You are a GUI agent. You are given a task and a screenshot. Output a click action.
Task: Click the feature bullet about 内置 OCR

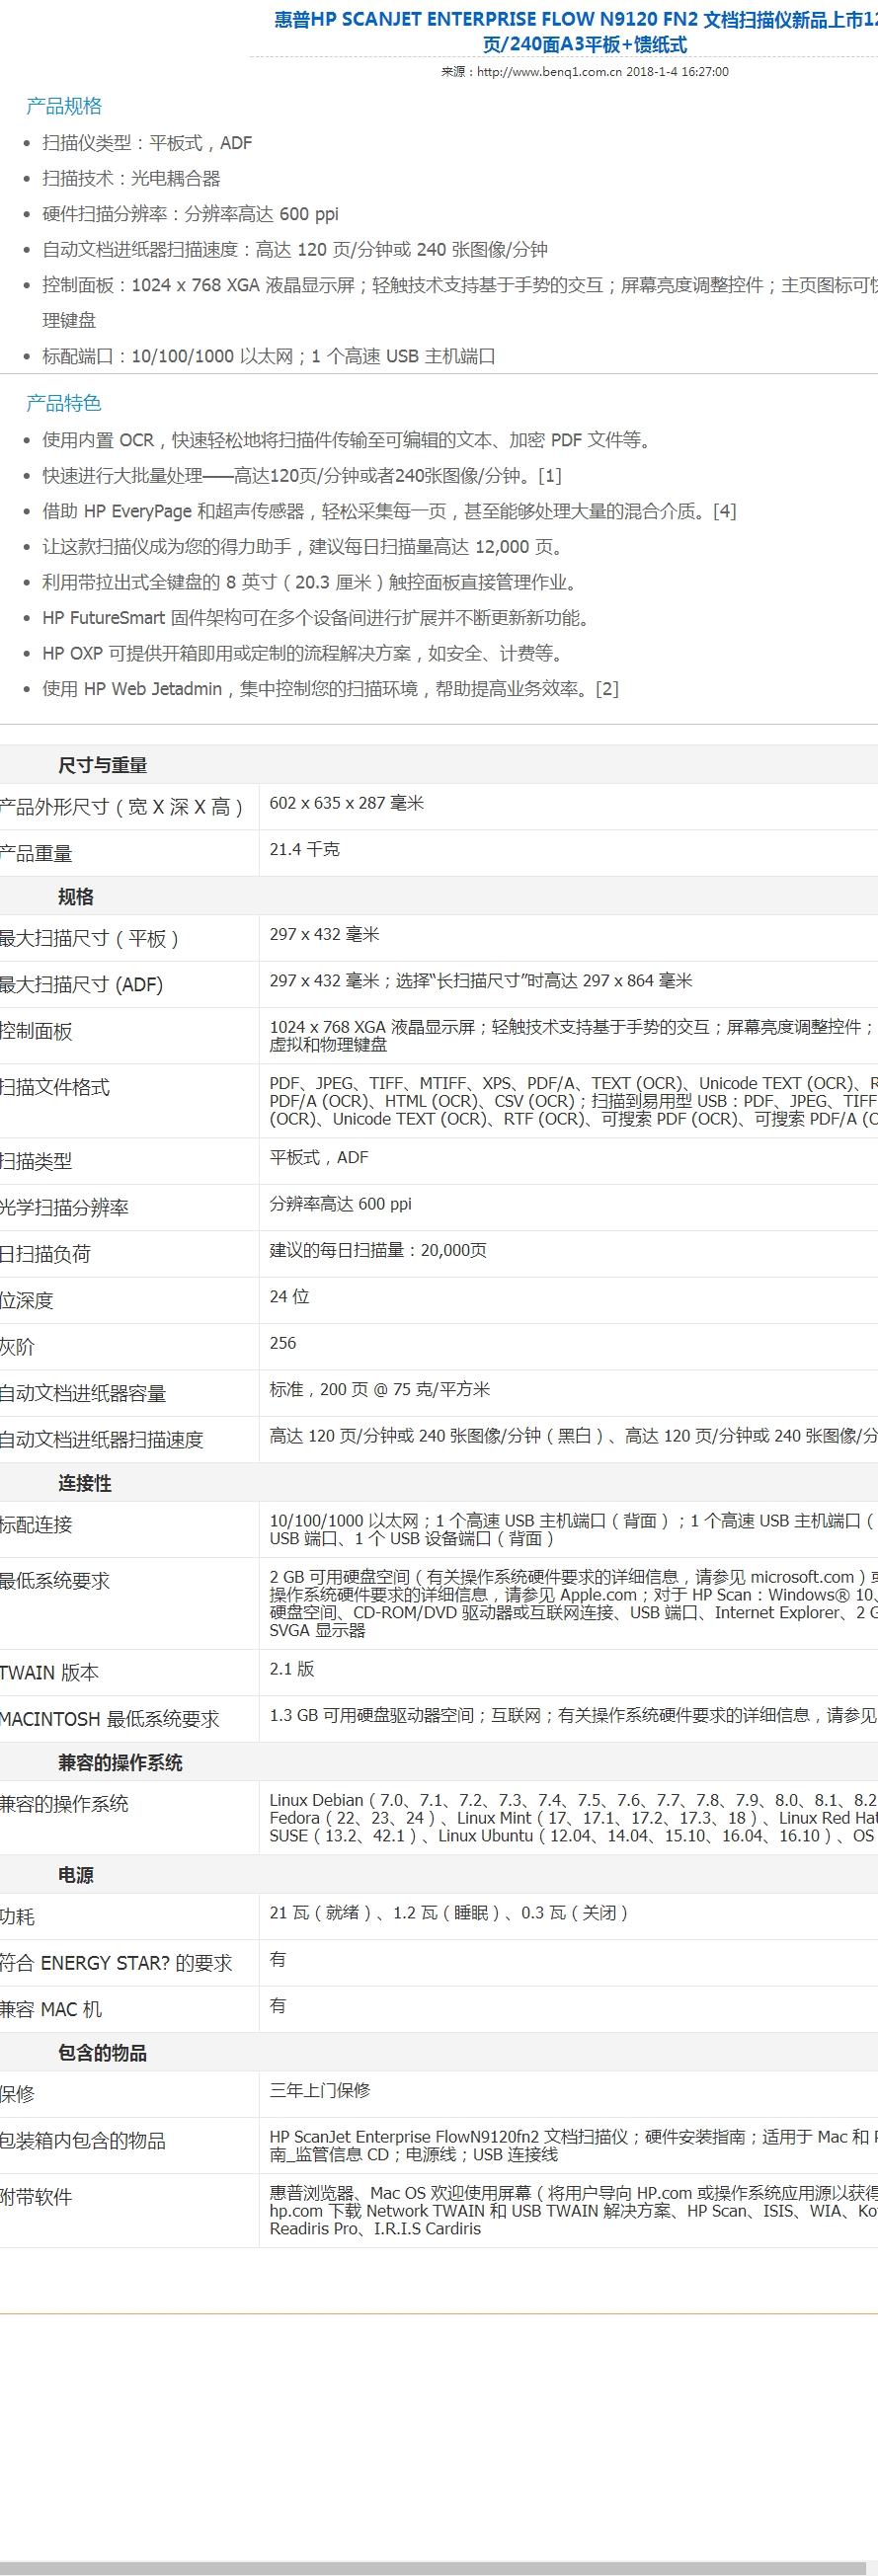[348, 440]
